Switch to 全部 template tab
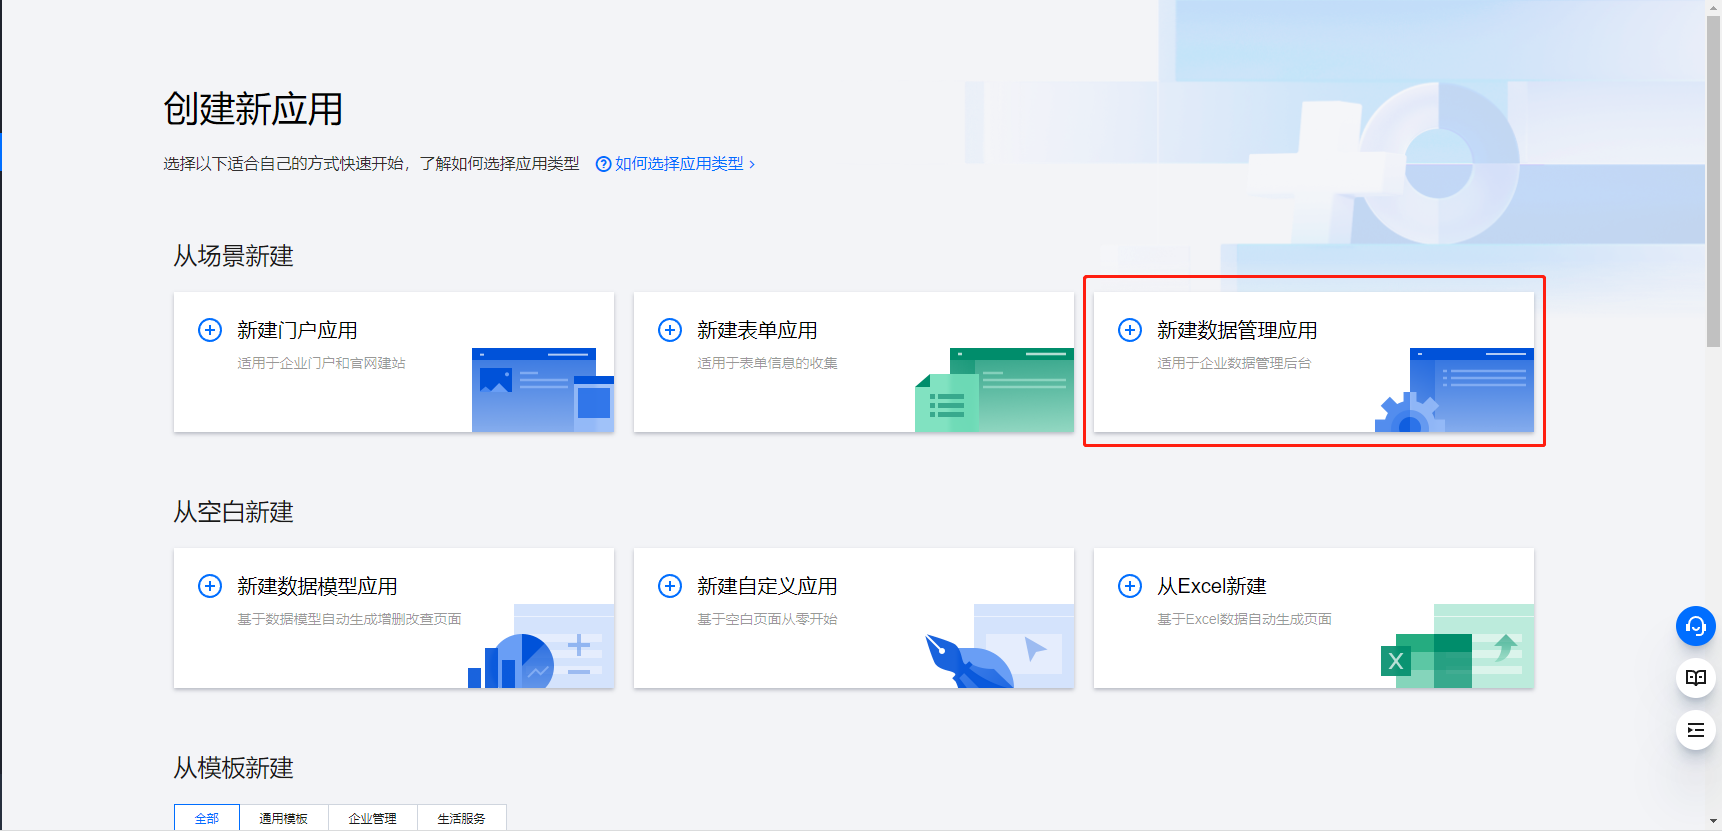This screenshot has height=832, width=1722. (x=207, y=818)
